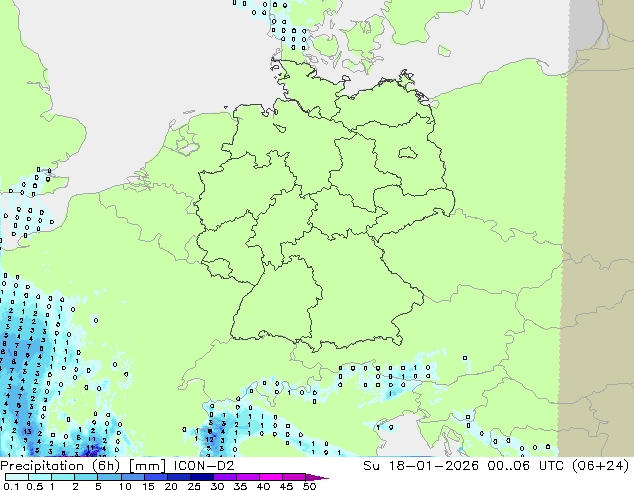634x490 pixels.
Task: Click the "(6h)" interval label
Action: 106,466
